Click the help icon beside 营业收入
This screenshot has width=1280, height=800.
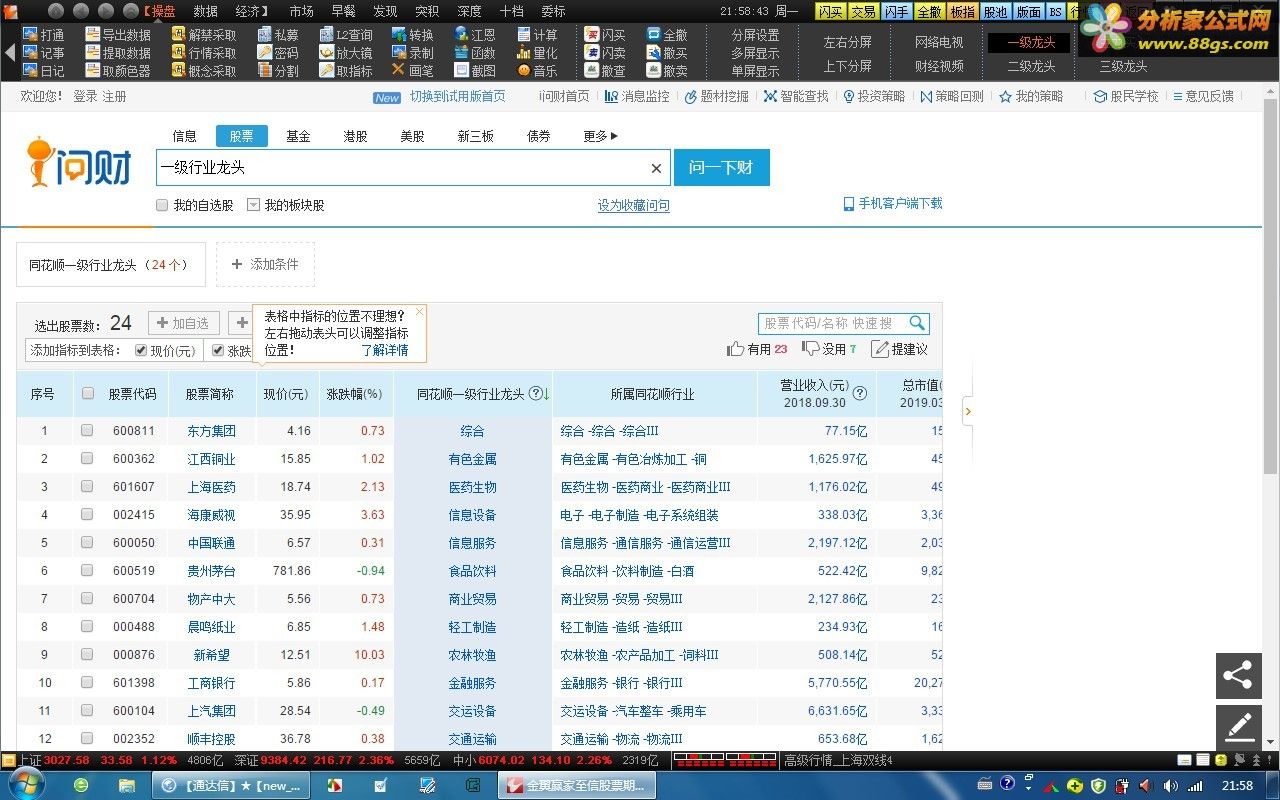[860, 394]
